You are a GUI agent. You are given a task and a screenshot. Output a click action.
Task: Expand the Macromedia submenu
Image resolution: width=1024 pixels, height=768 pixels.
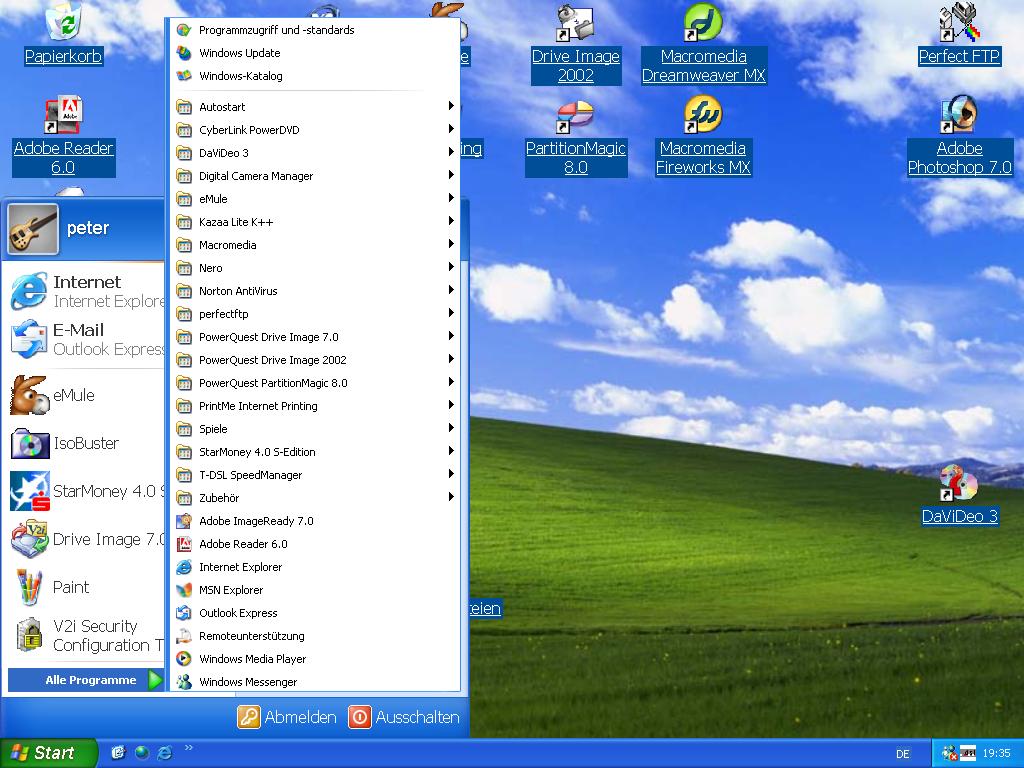(227, 245)
